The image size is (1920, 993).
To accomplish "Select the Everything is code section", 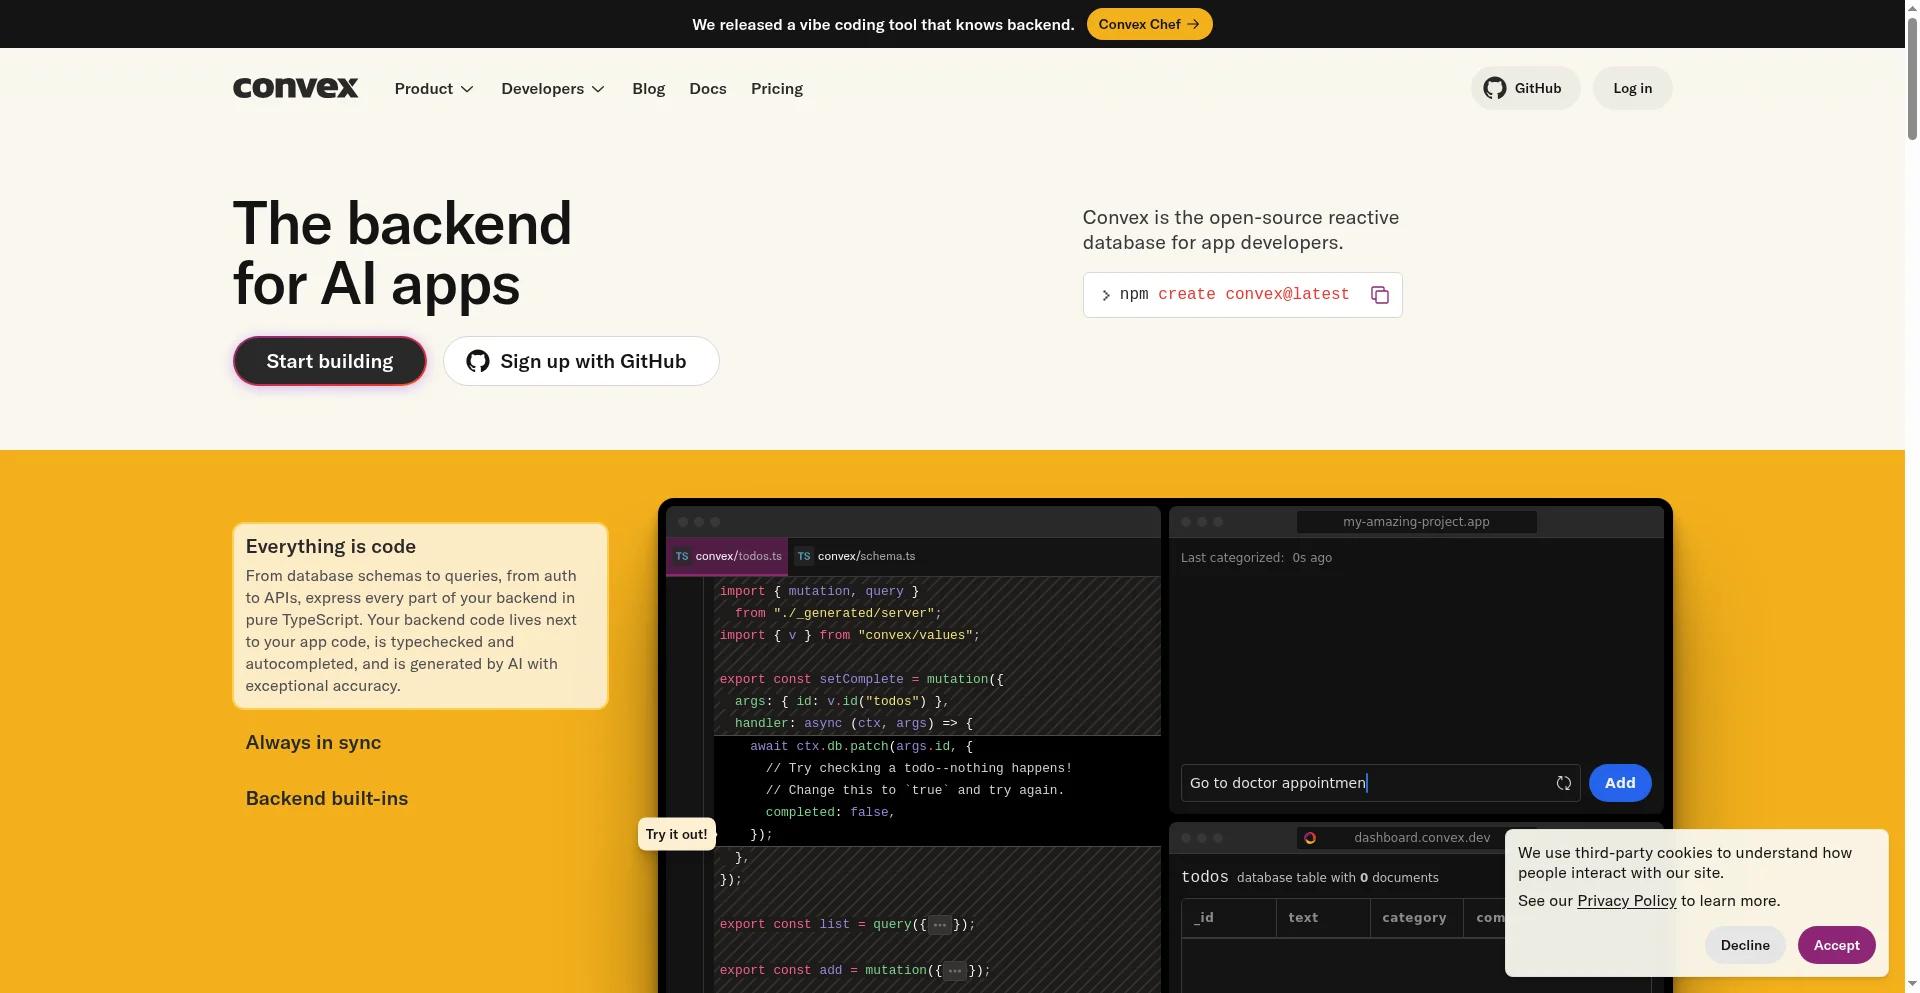I will (x=420, y=616).
